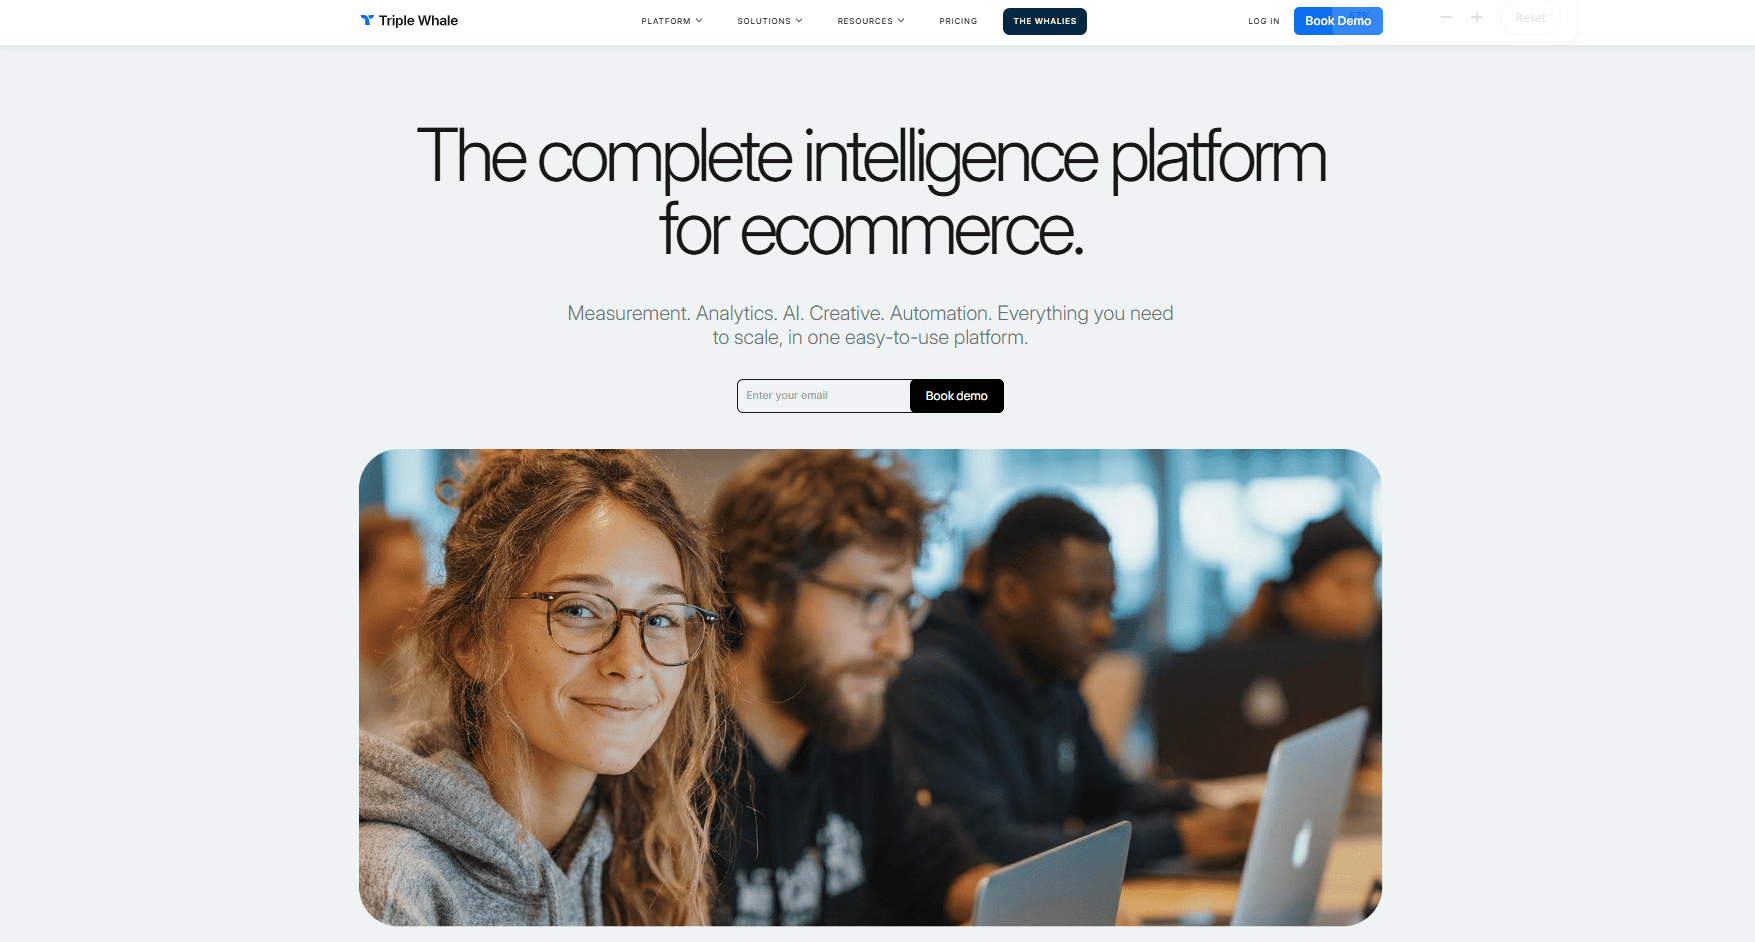Image resolution: width=1755 pixels, height=942 pixels.
Task: Open The Whalies page
Action: point(1045,21)
